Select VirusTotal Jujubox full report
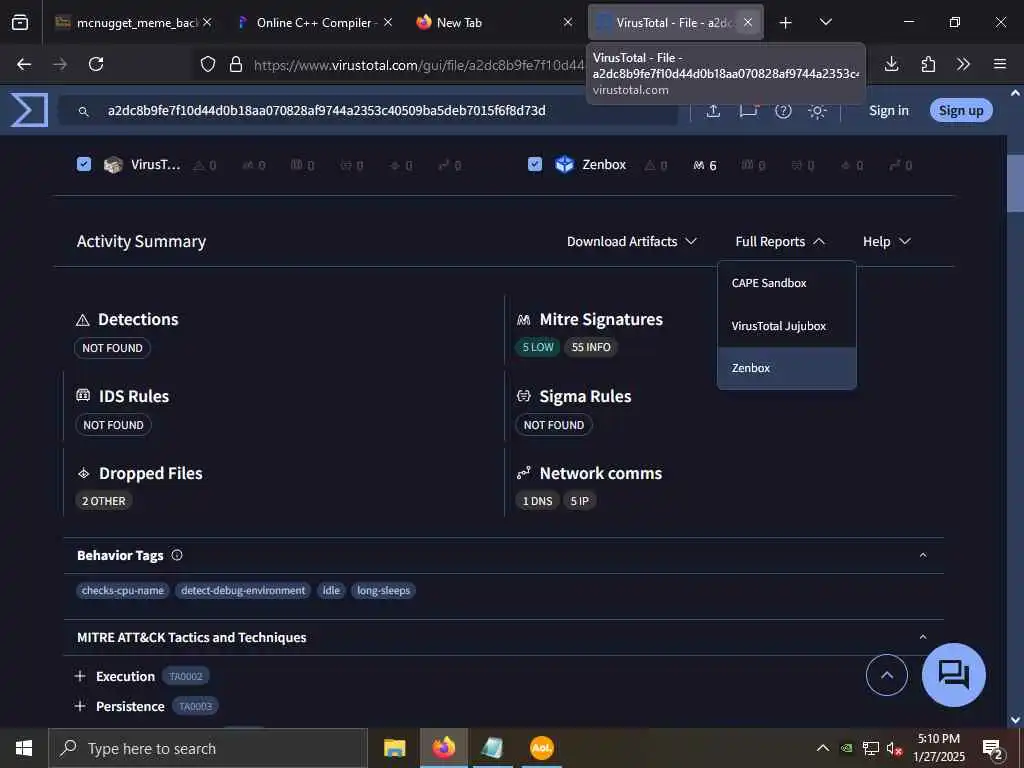 786,326
